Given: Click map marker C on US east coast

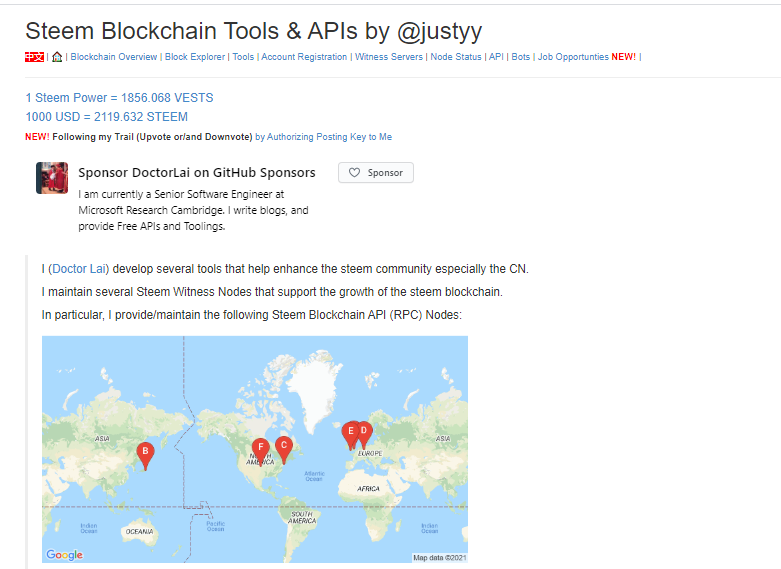Looking at the screenshot, I should click(x=284, y=447).
